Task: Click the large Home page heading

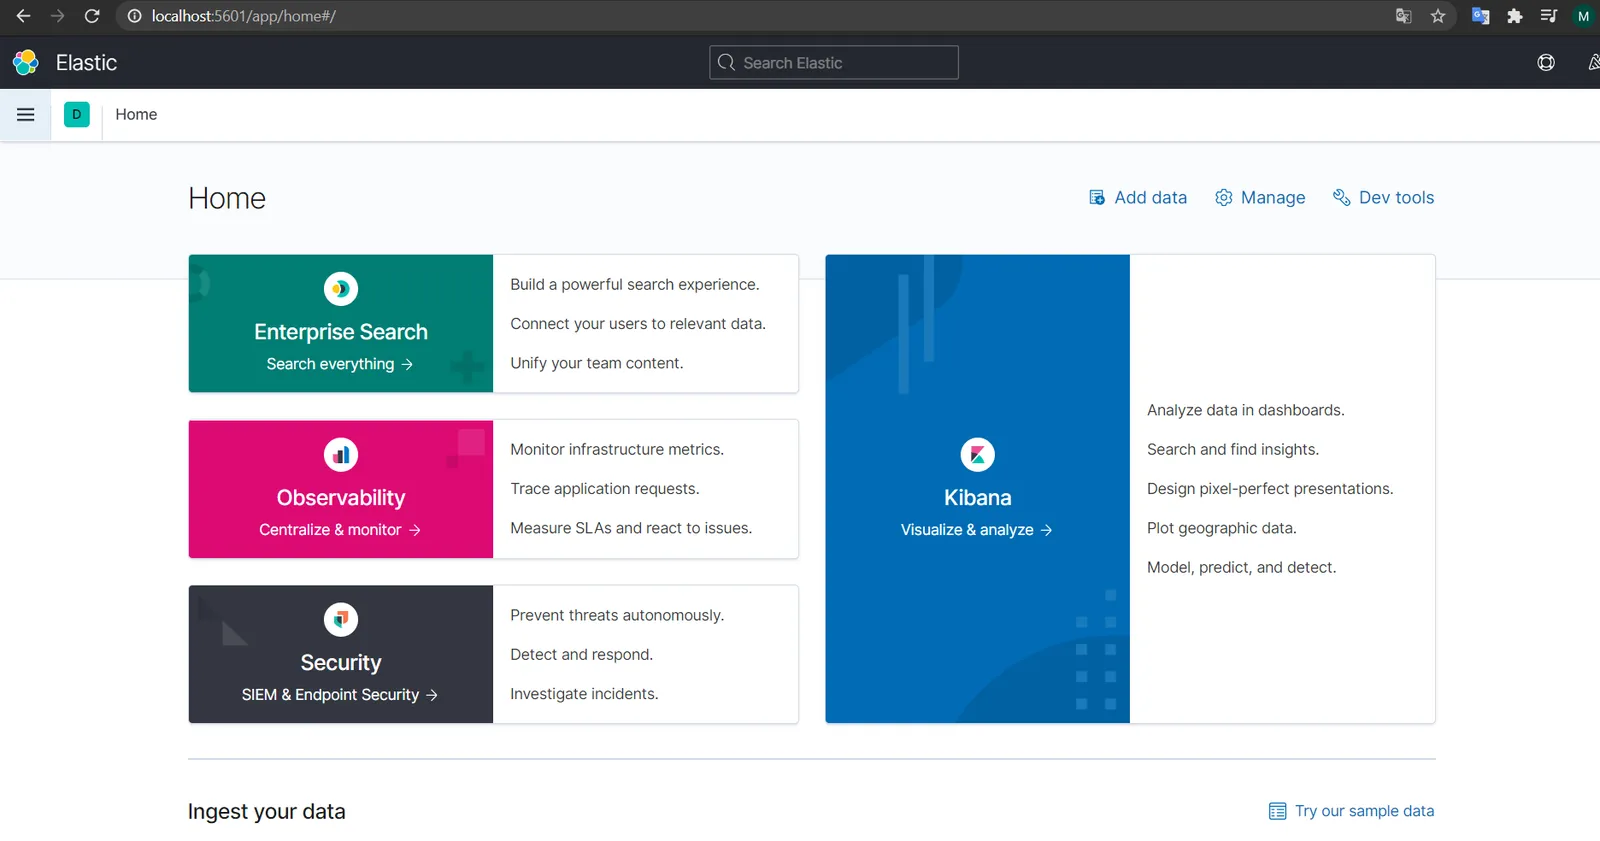Action: point(227,198)
